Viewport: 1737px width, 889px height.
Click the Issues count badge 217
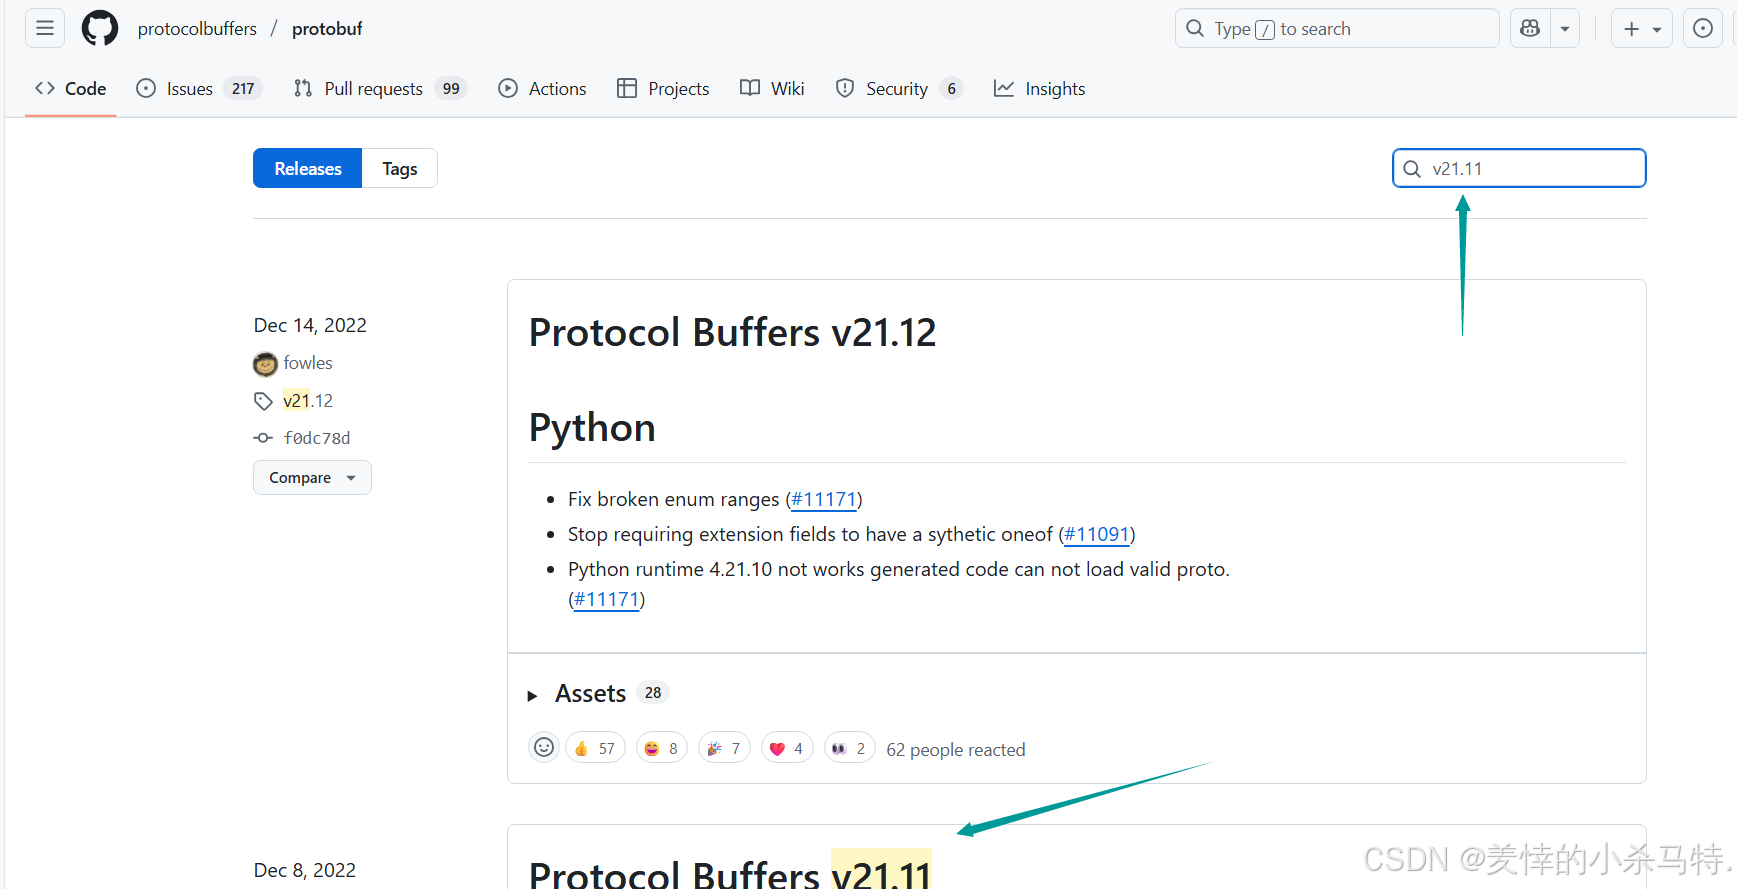243,88
